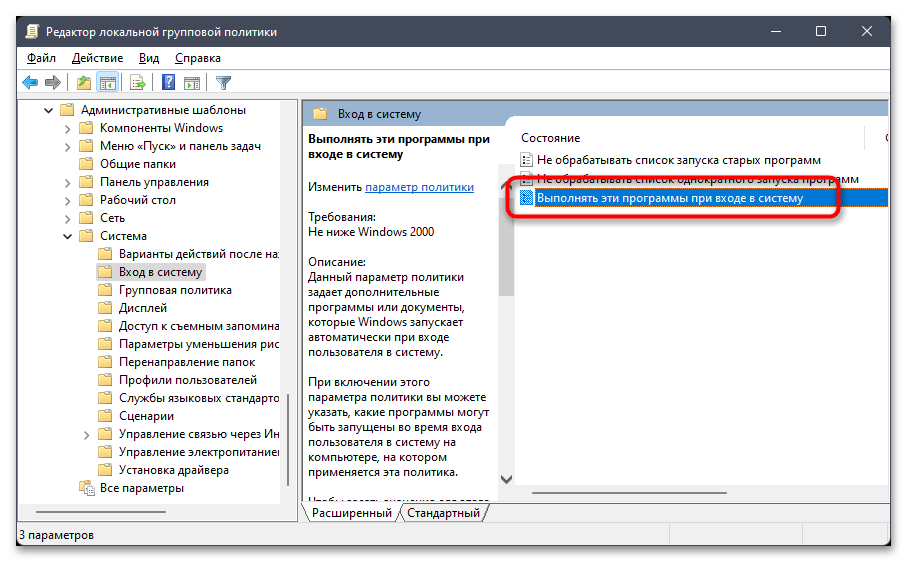Expand the Компоненты Windows node
Screen dimensions: 907x562
(x=68, y=128)
